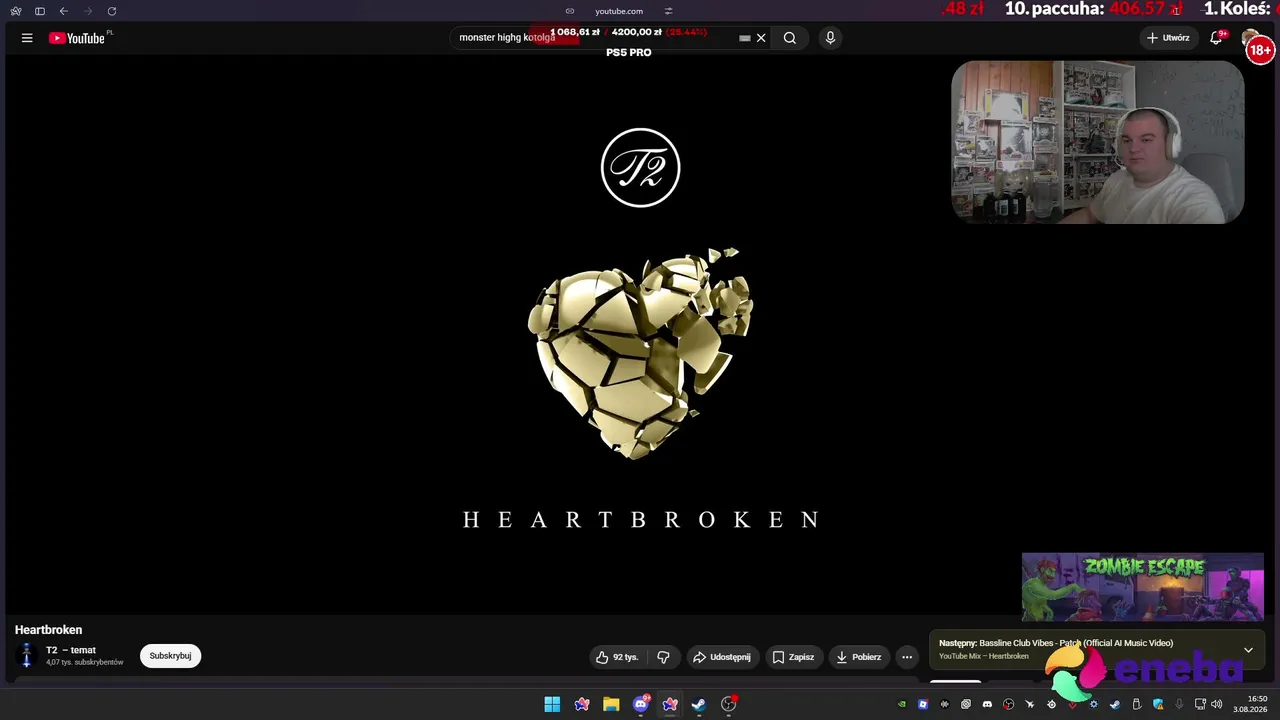Open the YouTube guide hamburger menu
This screenshot has width=1280, height=720.
[27, 38]
